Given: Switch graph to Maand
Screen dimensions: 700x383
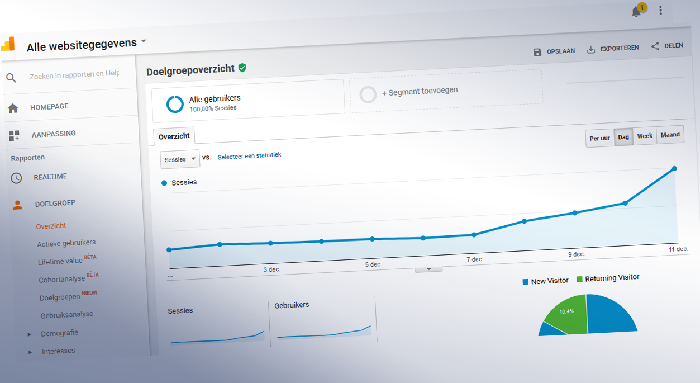Looking at the screenshot, I should pos(670,134).
